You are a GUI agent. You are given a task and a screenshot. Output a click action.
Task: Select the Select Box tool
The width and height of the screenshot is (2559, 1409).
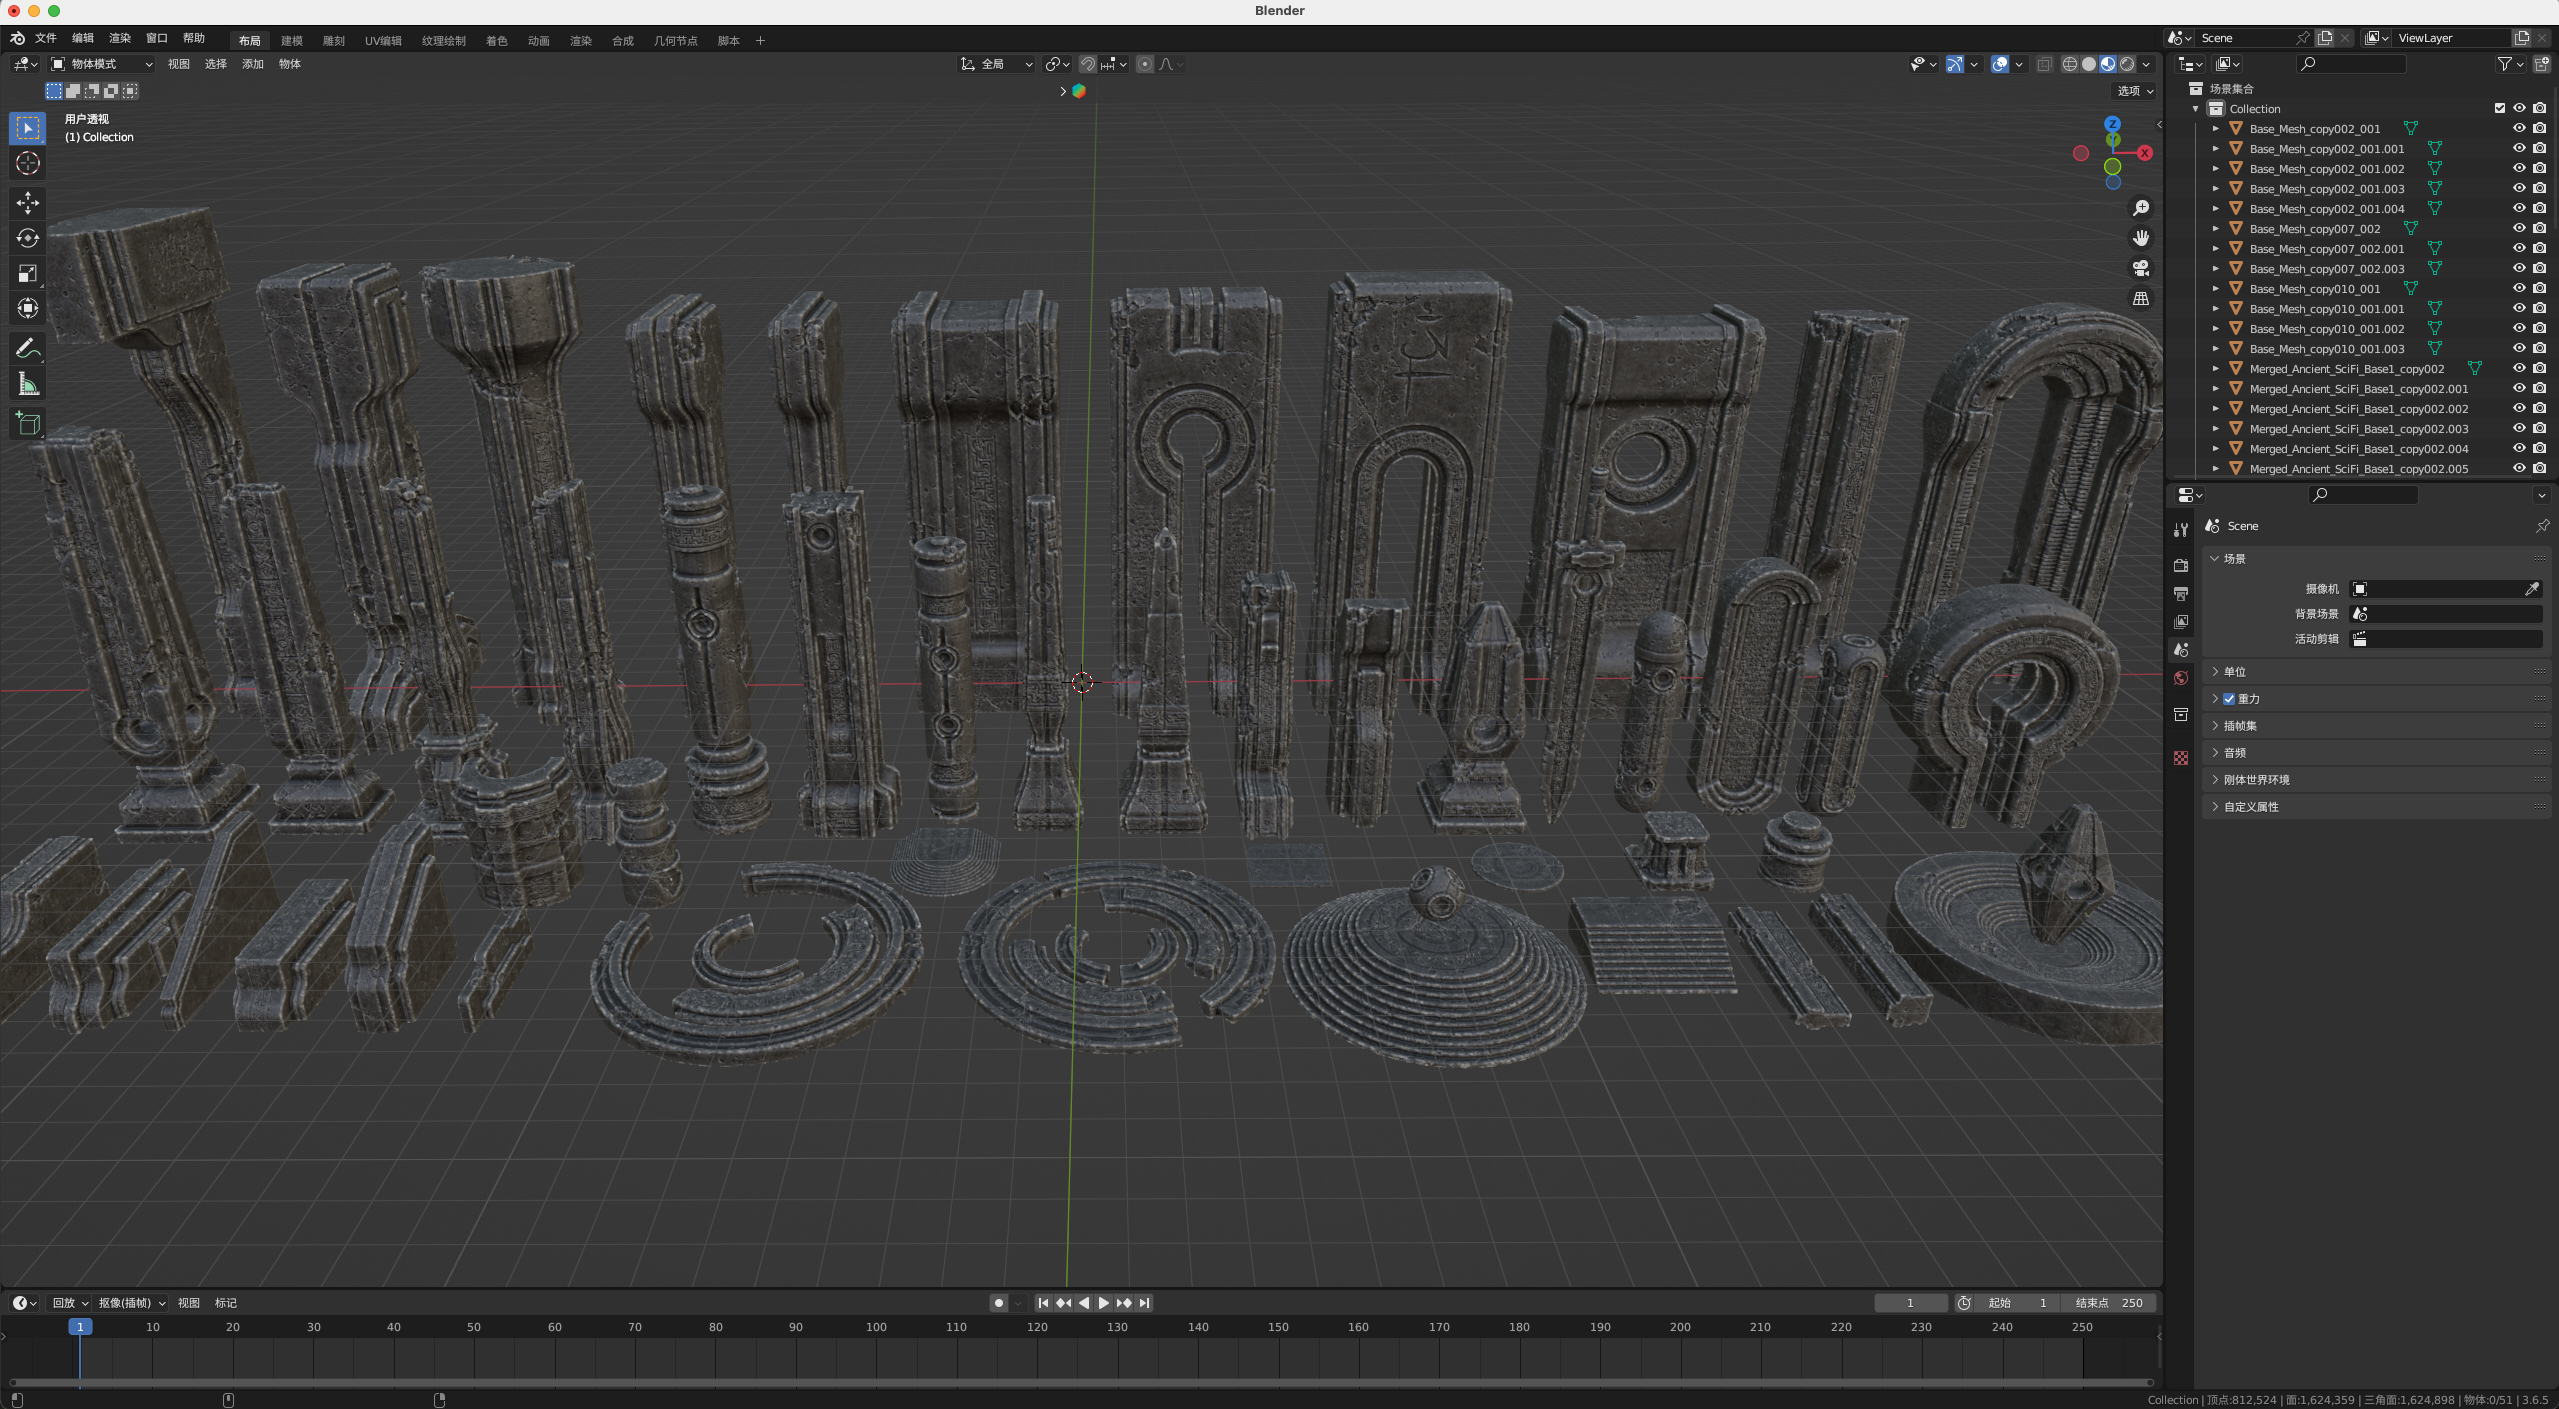28,128
